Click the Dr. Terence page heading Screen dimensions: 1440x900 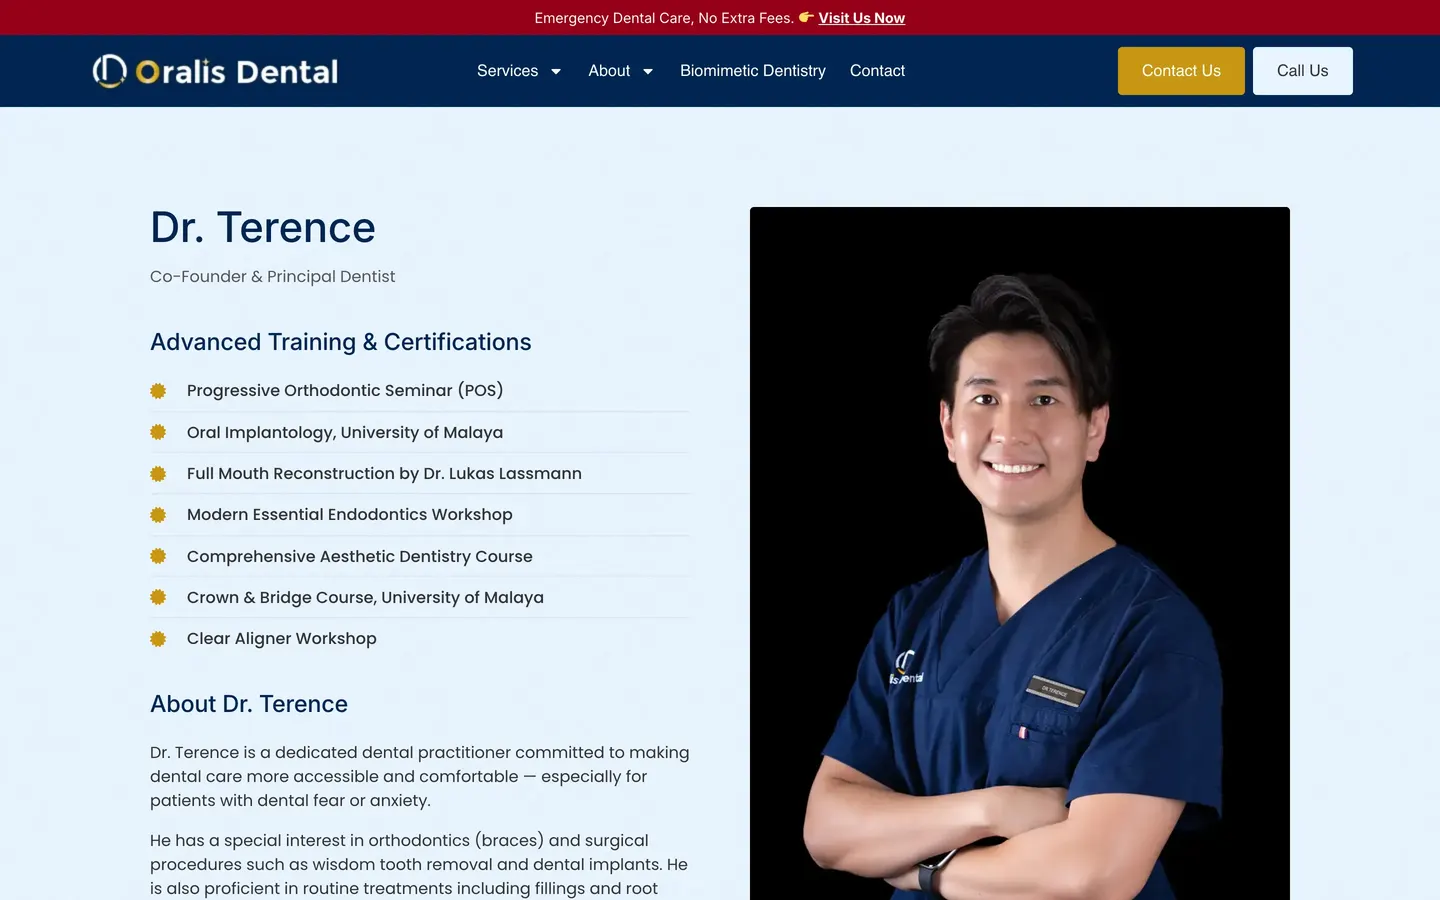coord(263,227)
